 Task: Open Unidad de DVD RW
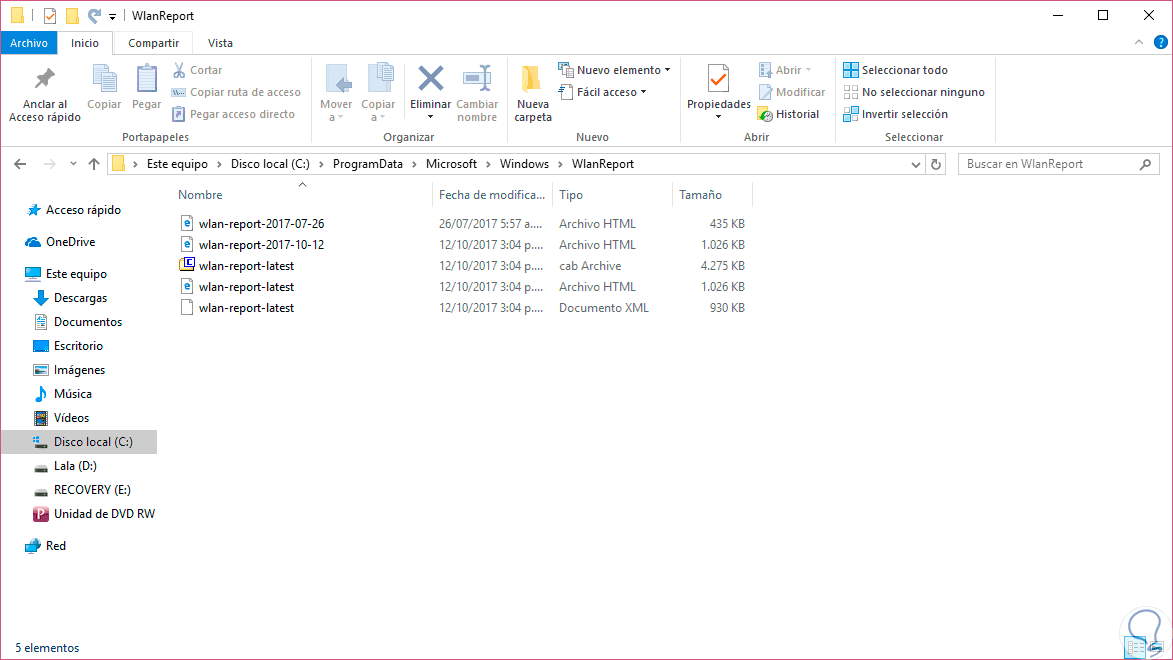[x=104, y=513]
